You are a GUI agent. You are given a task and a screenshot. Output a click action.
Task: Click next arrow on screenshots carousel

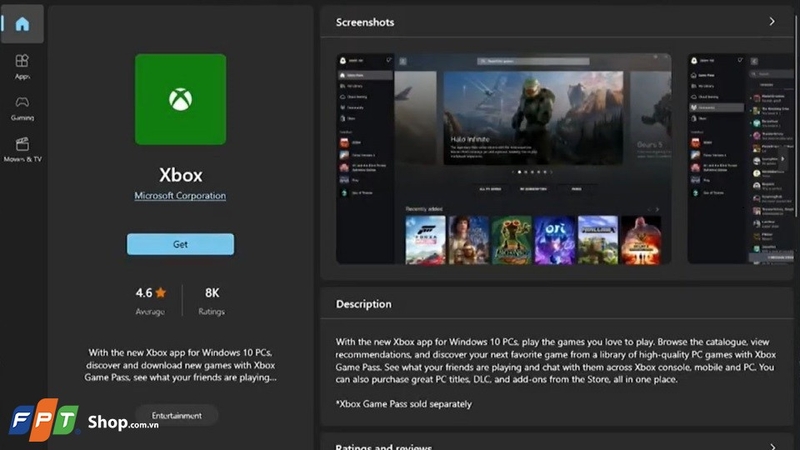pos(783,159)
